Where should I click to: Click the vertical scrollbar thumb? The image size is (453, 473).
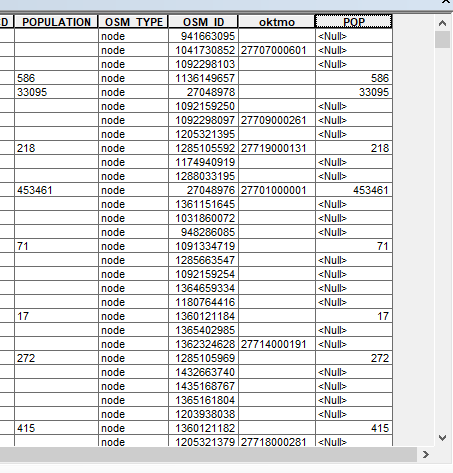coord(442,40)
